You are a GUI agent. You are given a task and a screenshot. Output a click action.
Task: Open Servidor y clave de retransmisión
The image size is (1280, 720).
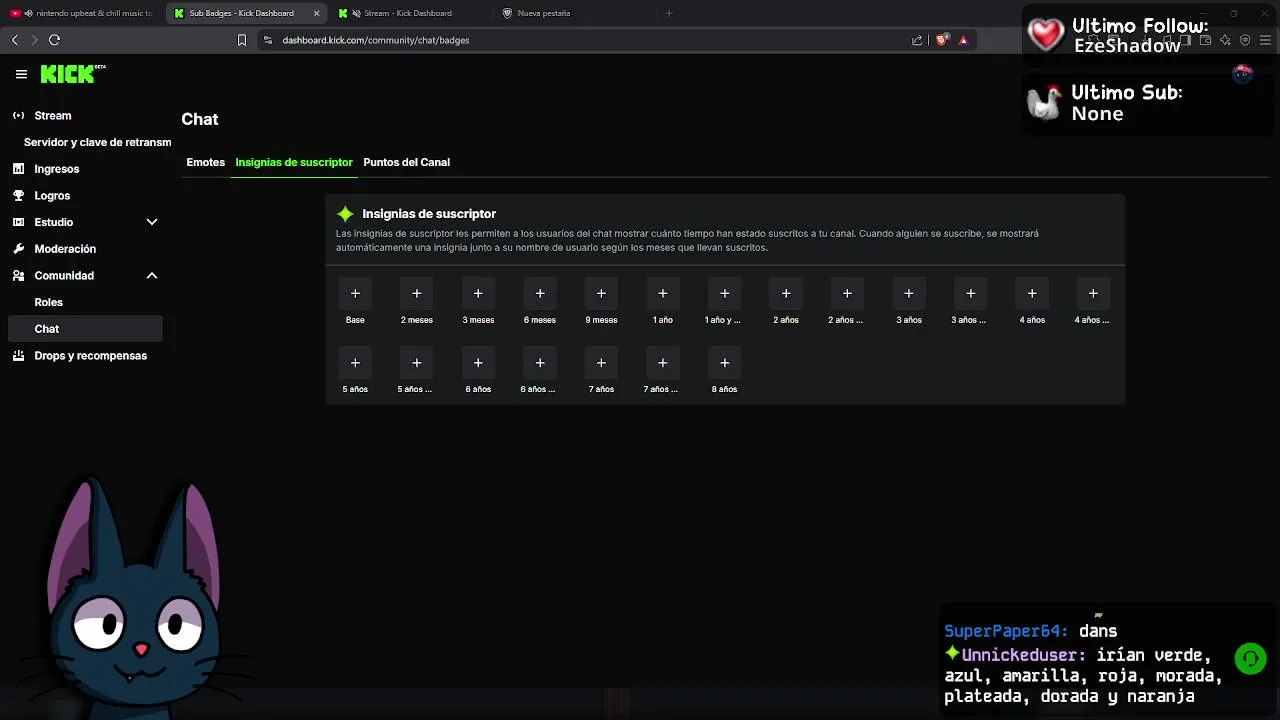click(x=97, y=142)
